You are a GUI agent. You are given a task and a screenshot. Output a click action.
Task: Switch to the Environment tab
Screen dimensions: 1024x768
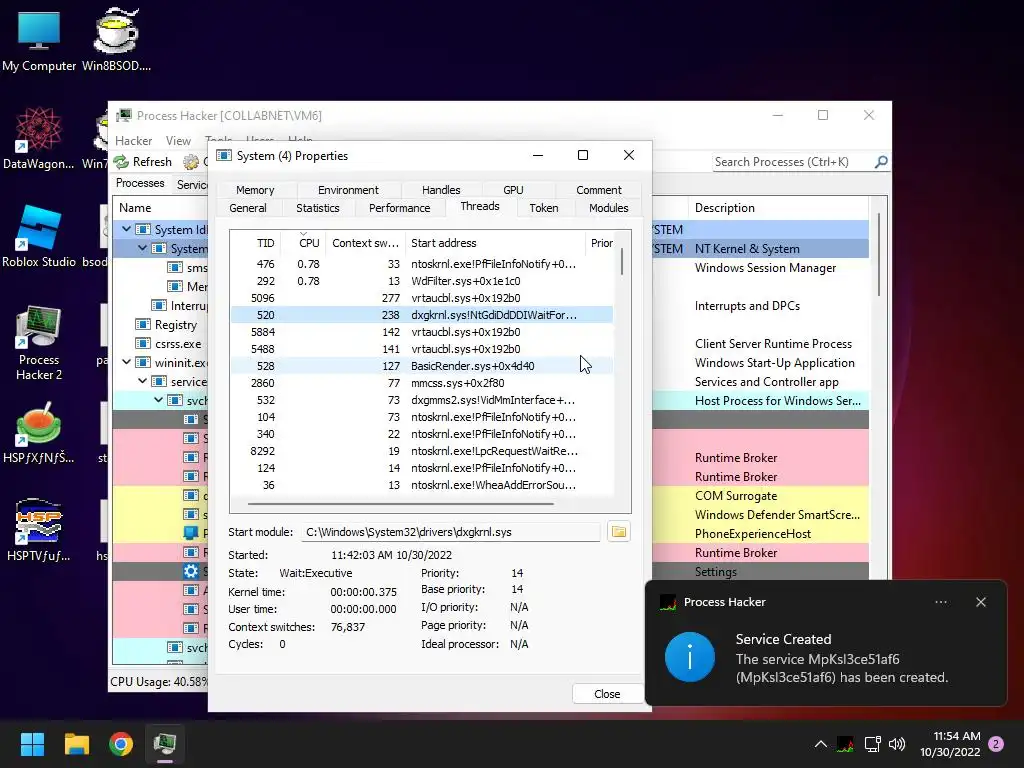pos(348,190)
